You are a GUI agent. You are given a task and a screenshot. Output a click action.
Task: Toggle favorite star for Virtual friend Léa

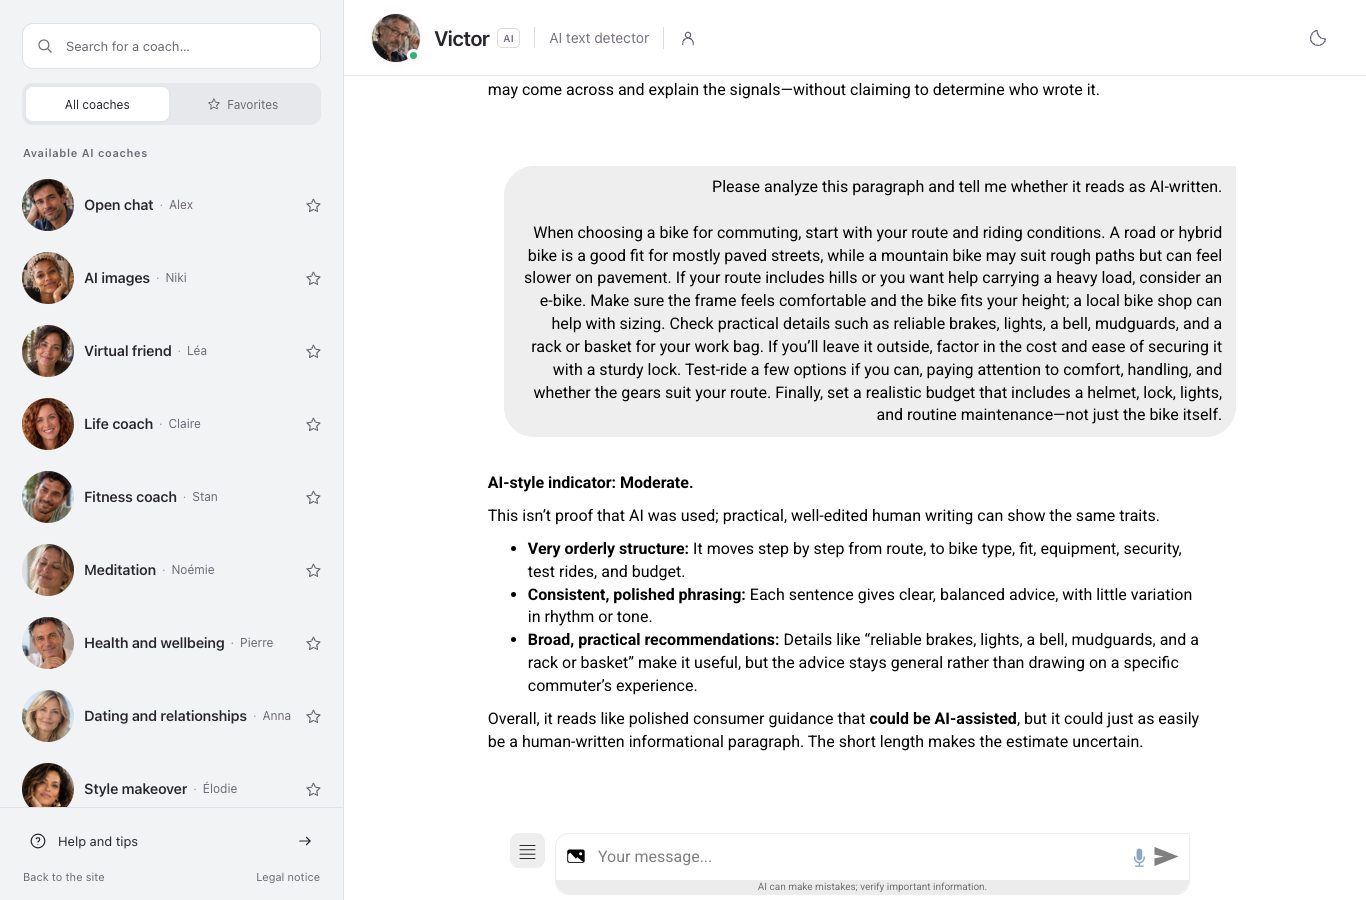313,351
